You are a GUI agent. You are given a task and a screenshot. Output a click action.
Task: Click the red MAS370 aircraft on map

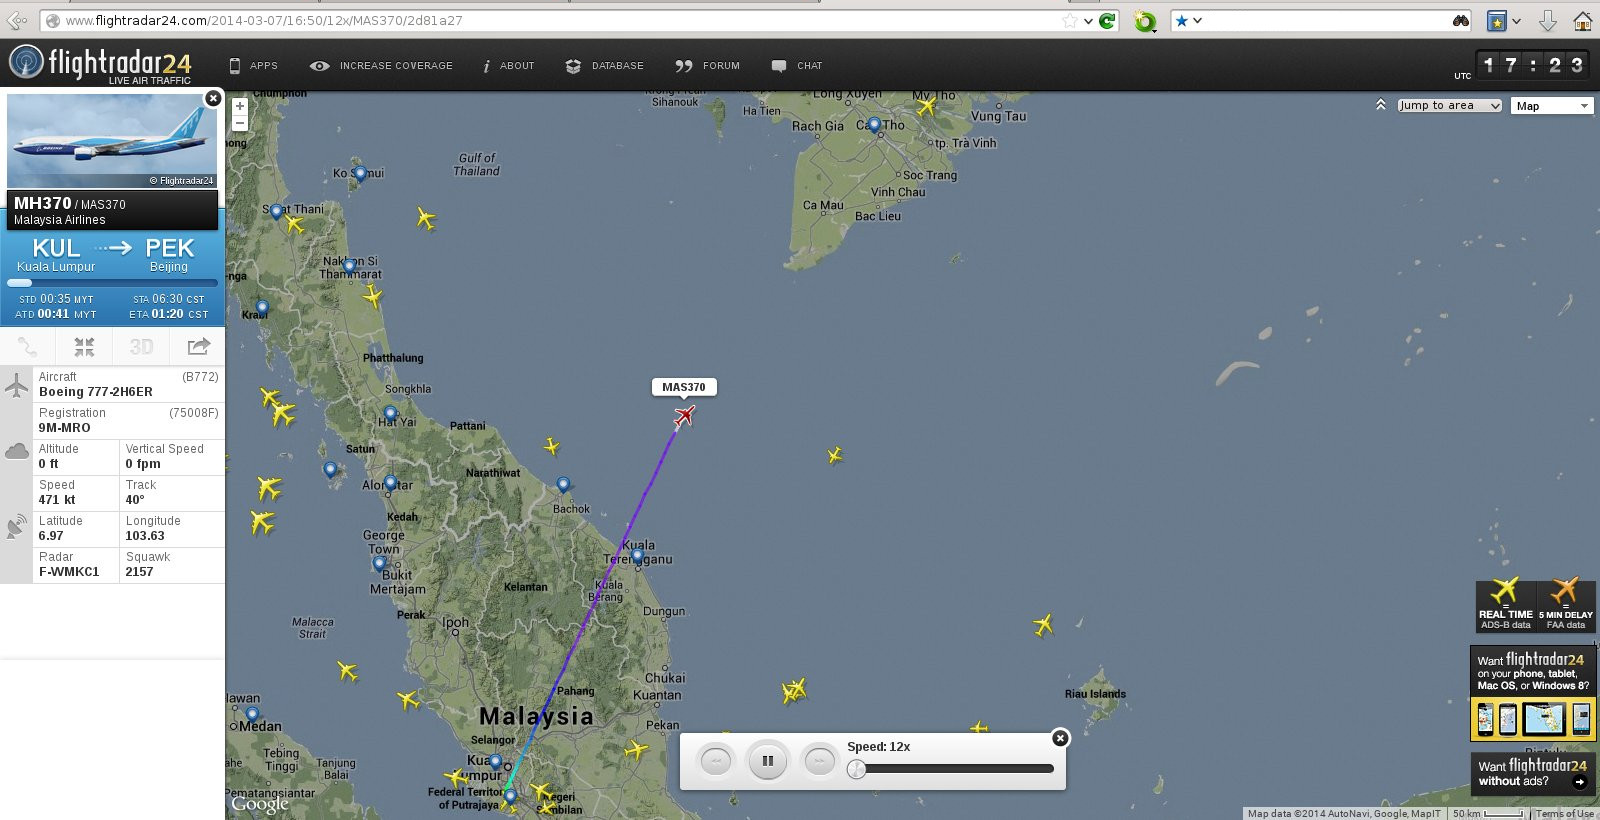tap(684, 415)
